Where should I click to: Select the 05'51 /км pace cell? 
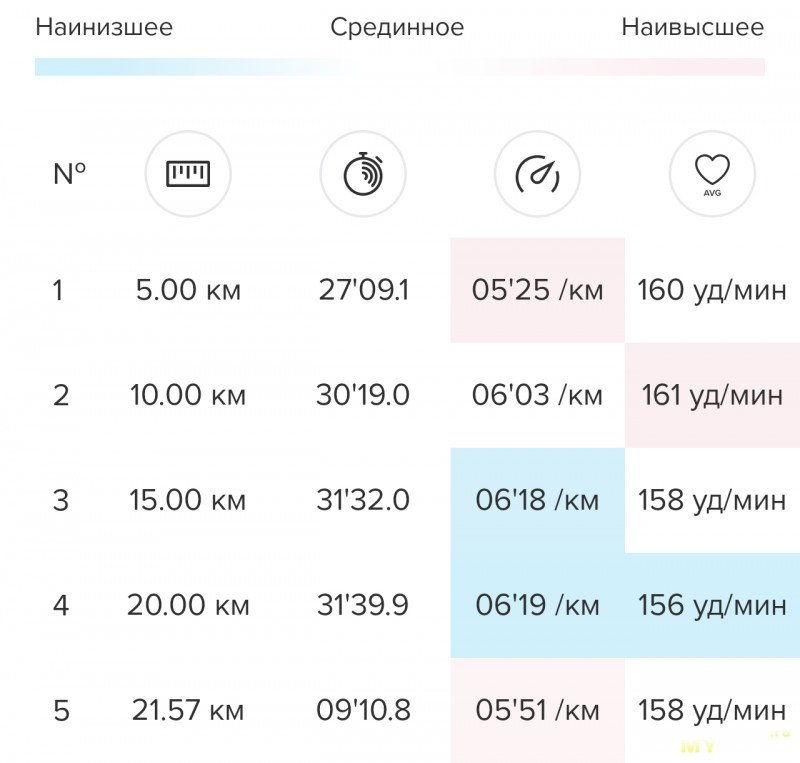537,710
